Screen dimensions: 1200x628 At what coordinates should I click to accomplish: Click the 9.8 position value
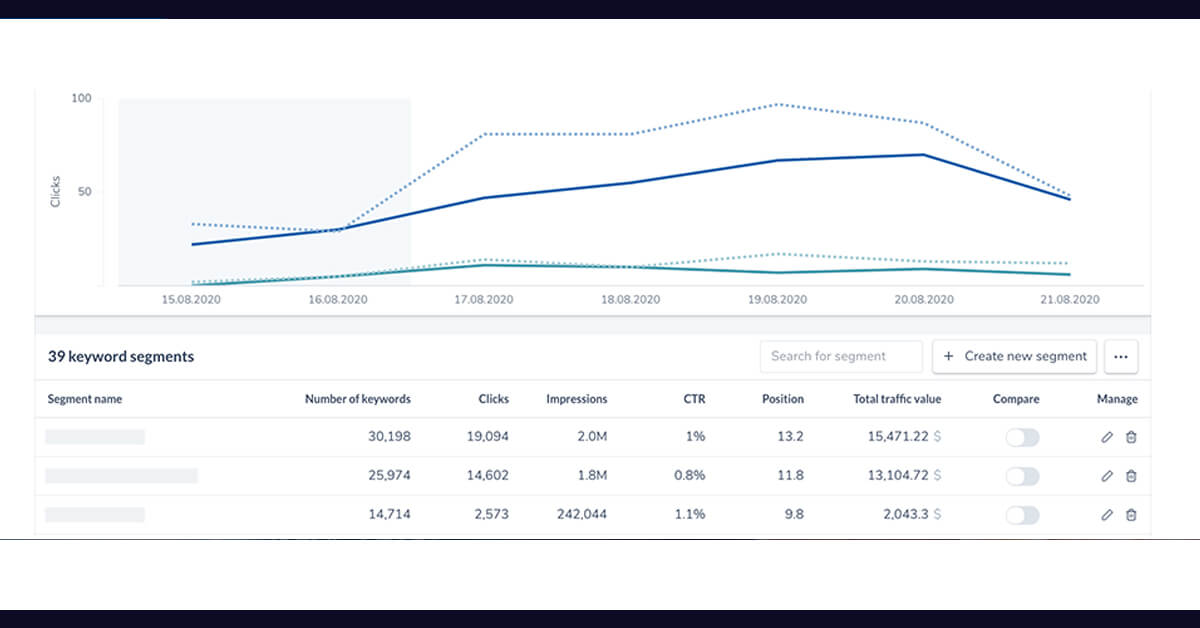point(794,515)
